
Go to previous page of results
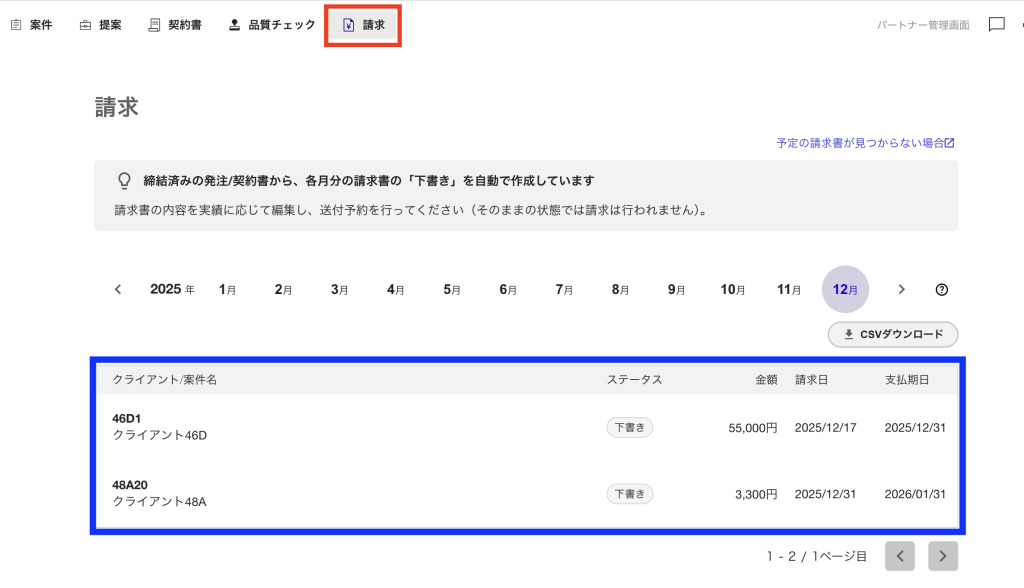click(900, 556)
